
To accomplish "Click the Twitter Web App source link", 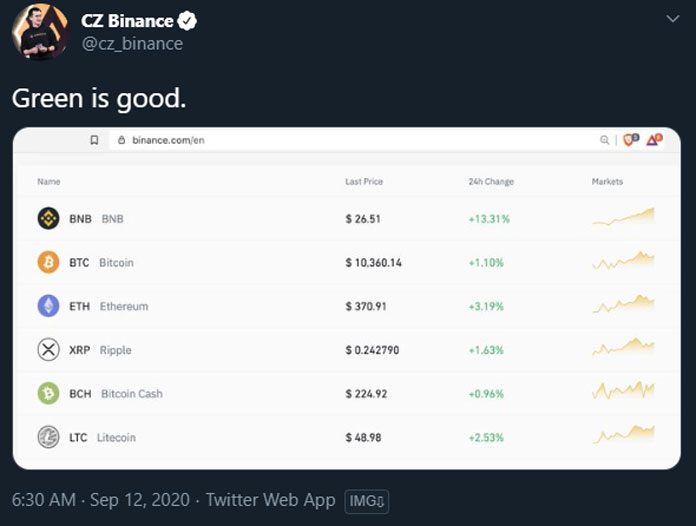I will click(270, 500).
